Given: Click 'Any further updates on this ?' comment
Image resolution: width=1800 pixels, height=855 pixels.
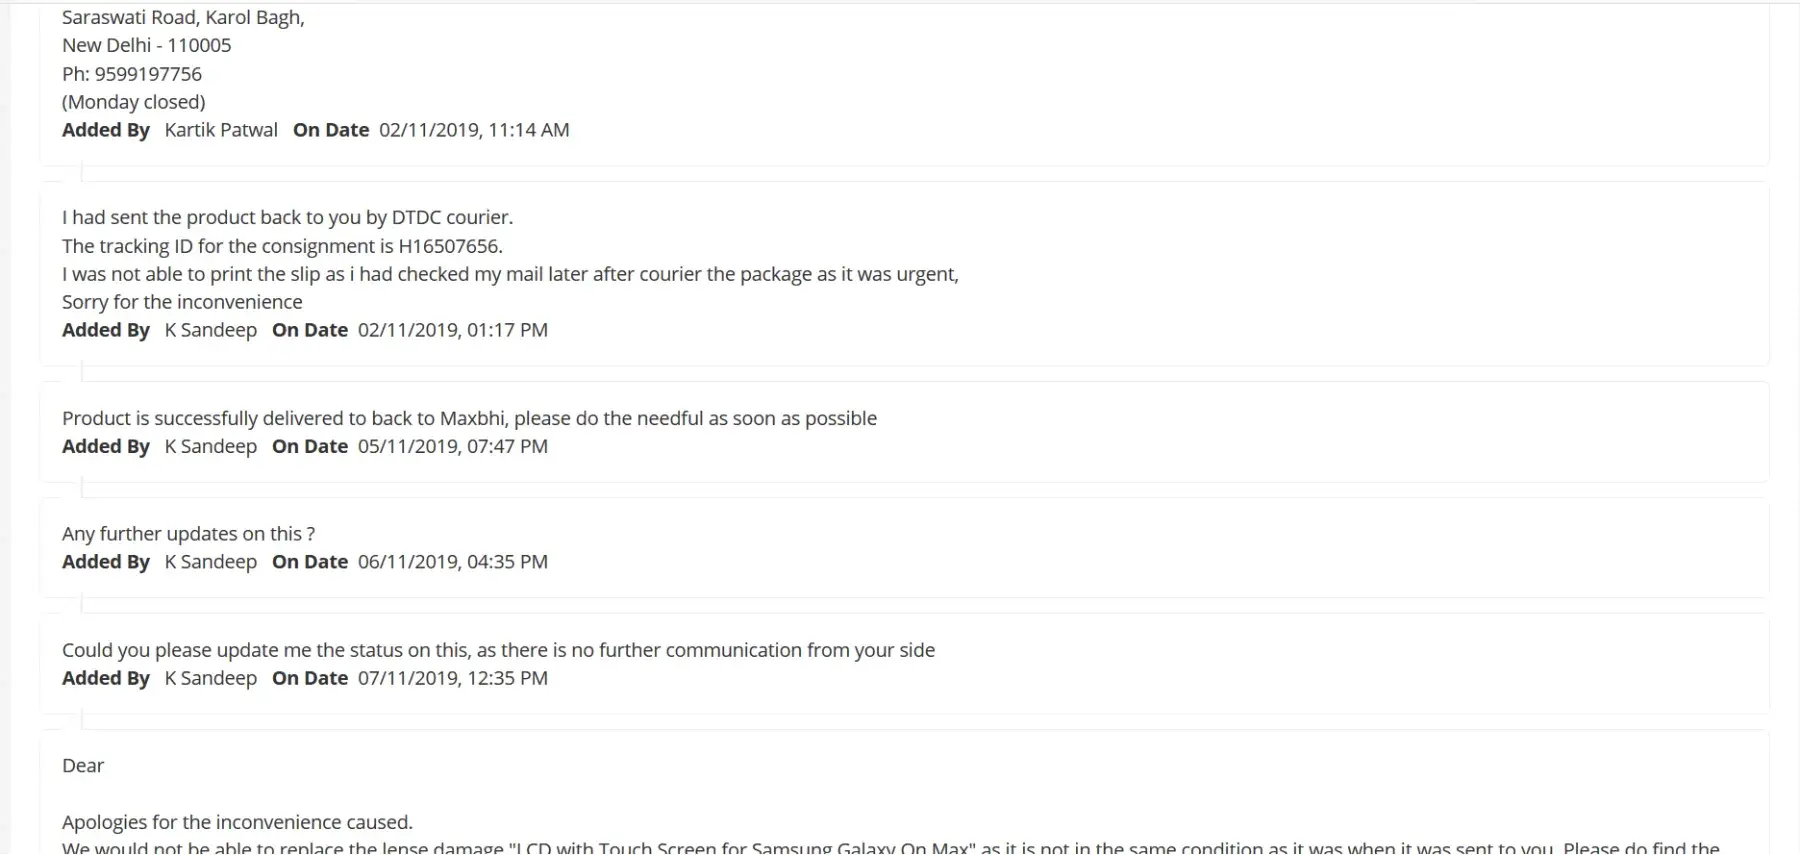Looking at the screenshot, I should pos(188,534).
